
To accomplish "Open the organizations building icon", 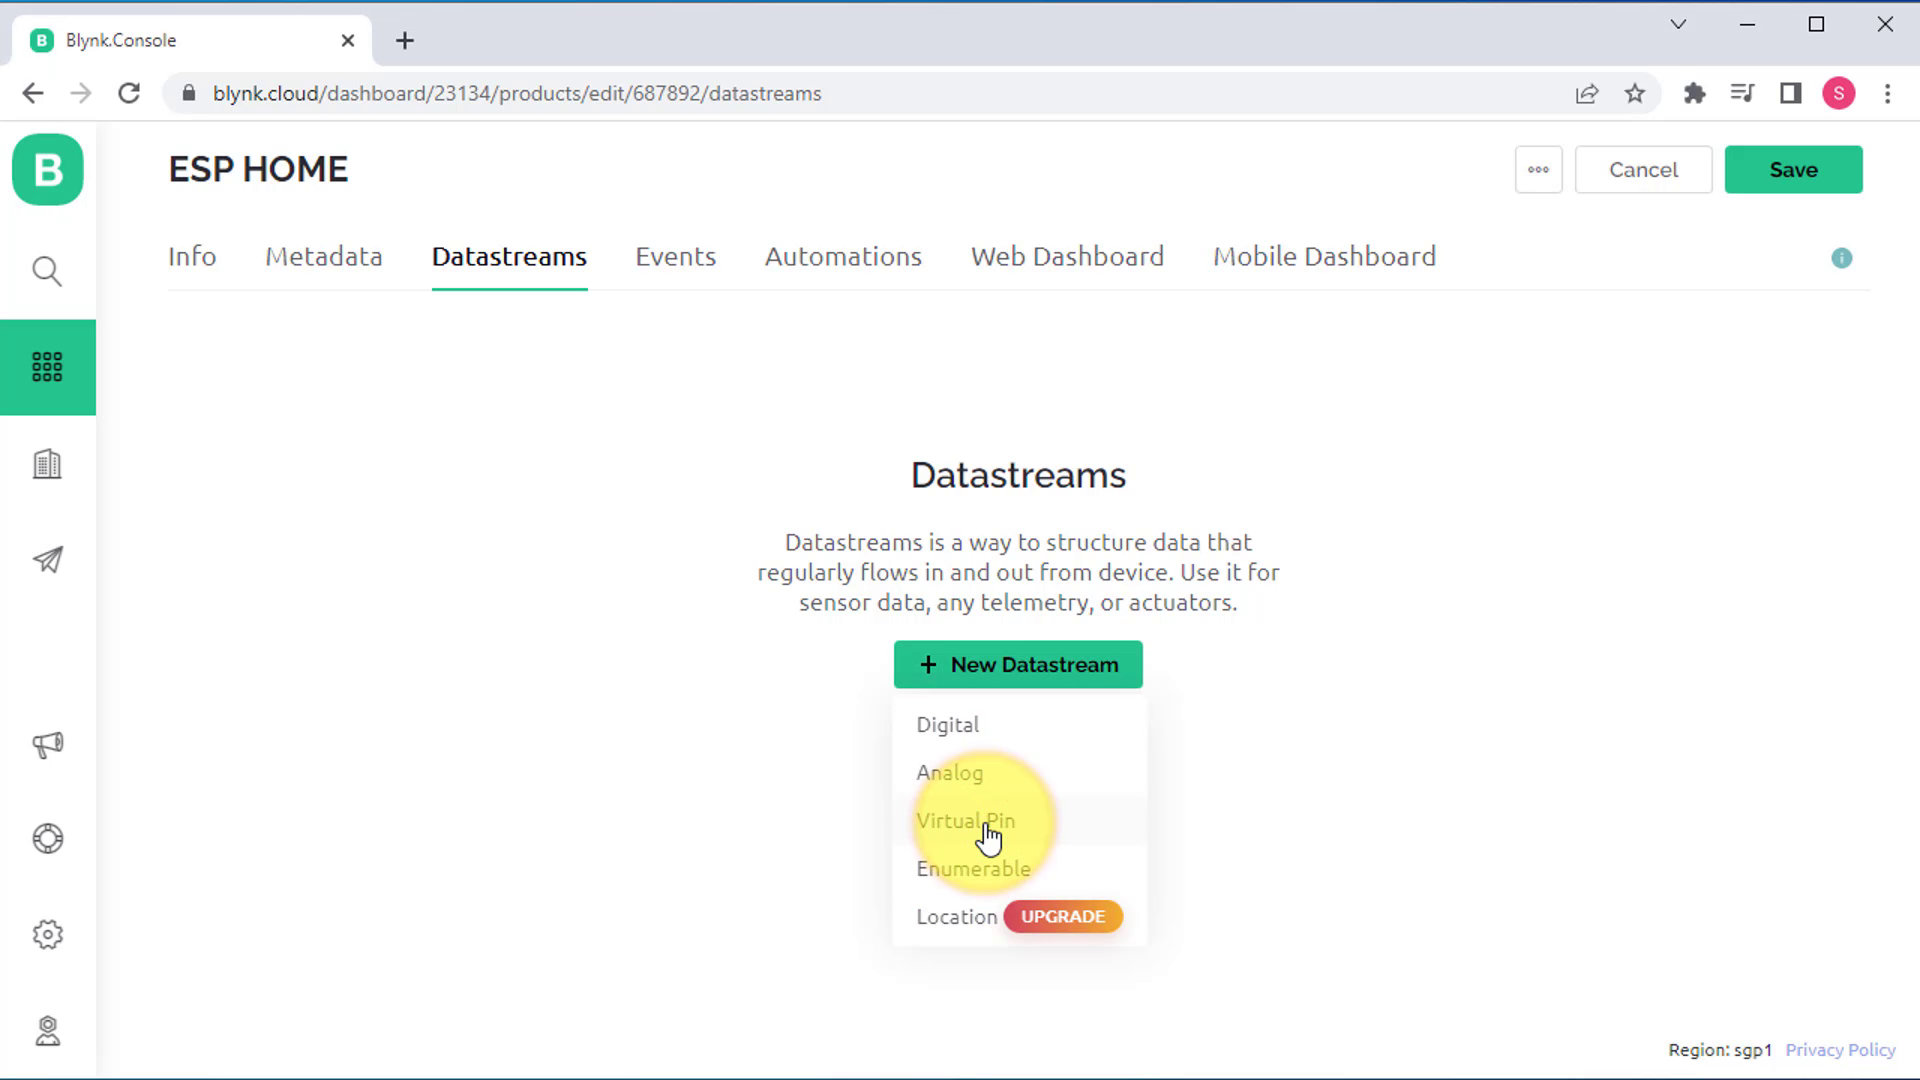I will click(x=47, y=464).
